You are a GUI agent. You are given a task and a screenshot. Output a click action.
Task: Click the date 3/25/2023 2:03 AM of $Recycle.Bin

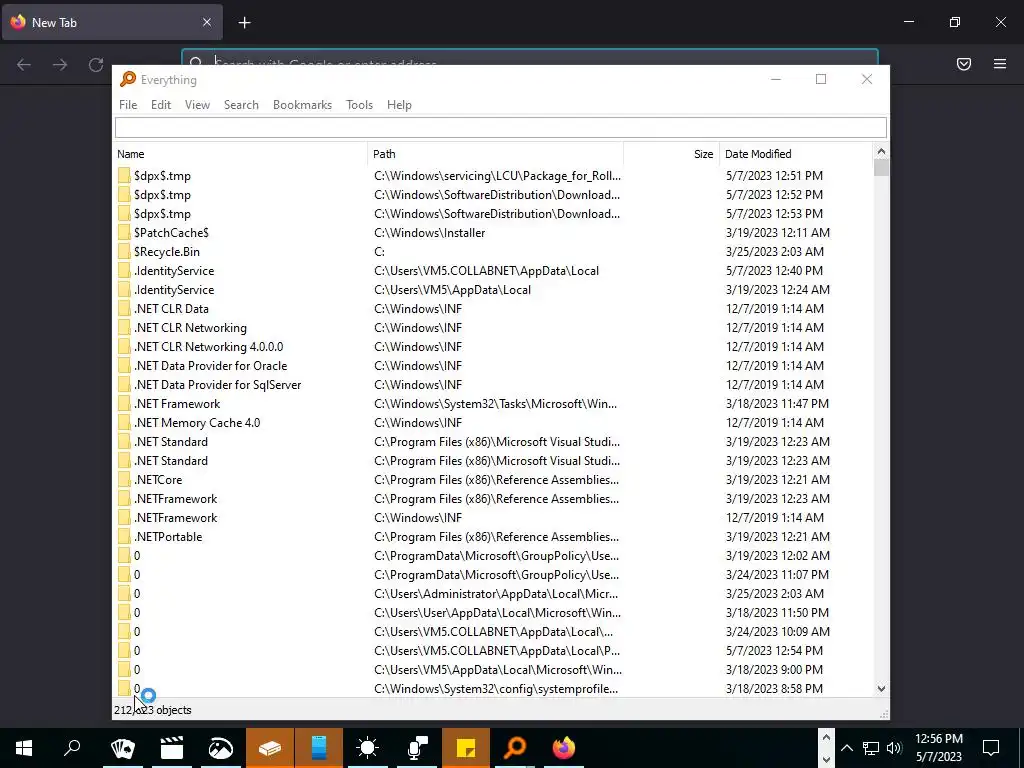pos(775,251)
